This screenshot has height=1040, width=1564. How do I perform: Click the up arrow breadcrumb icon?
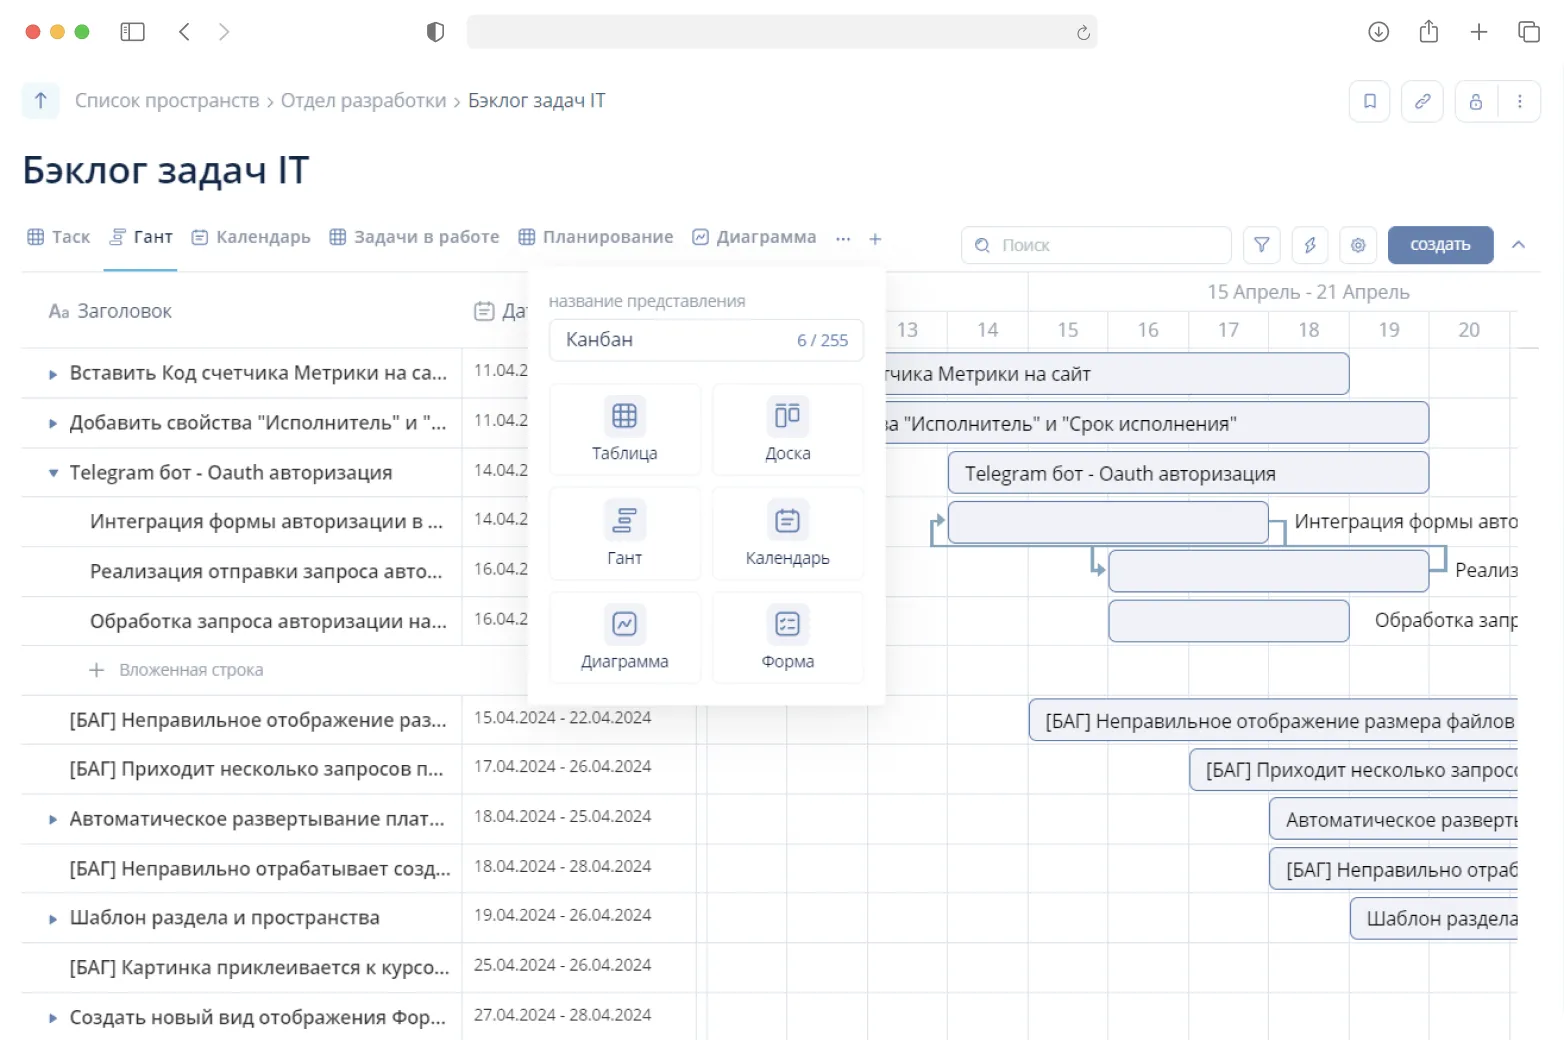(x=41, y=100)
